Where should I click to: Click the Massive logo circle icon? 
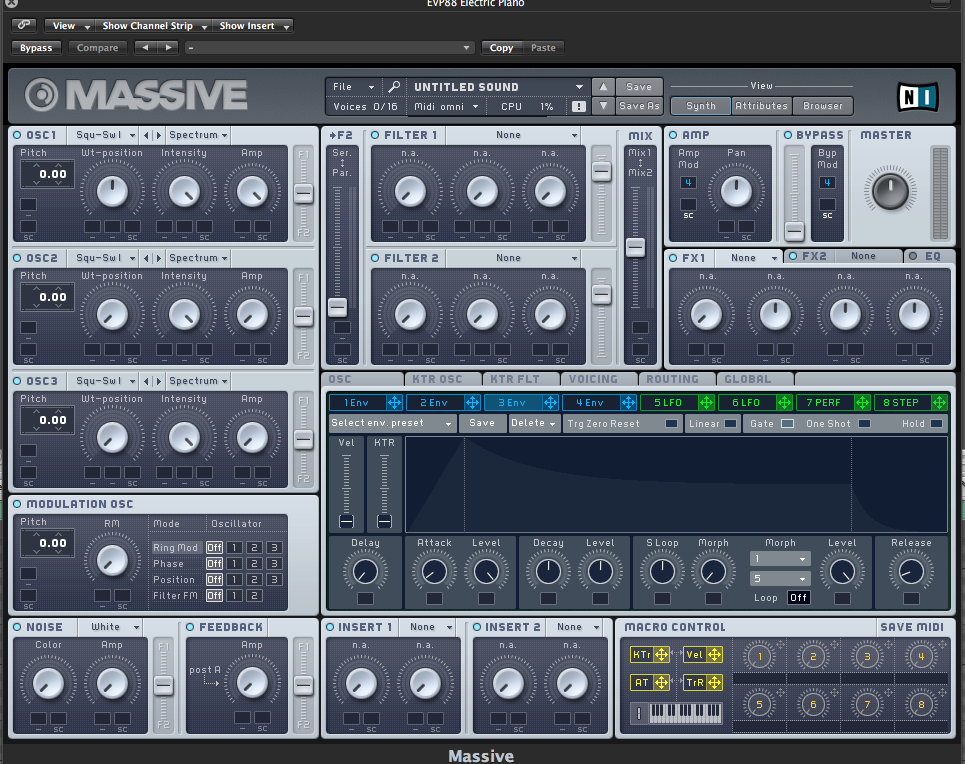[x=41, y=95]
